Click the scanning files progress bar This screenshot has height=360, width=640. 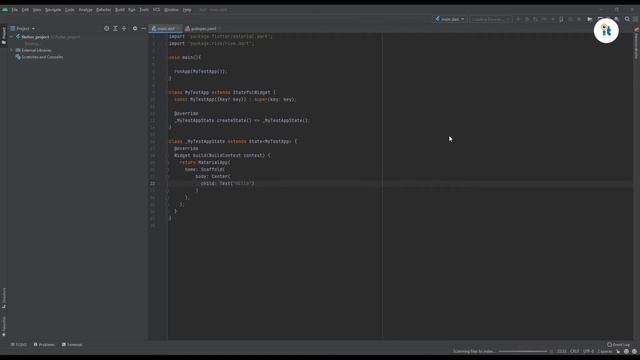(522, 351)
